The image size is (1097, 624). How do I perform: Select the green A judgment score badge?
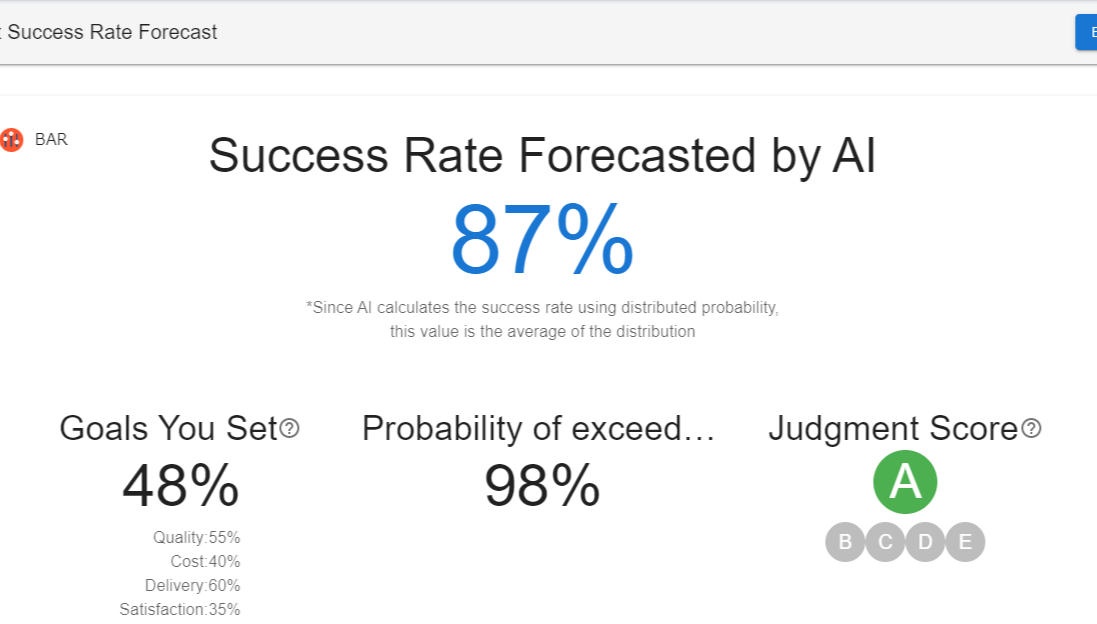(x=905, y=481)
